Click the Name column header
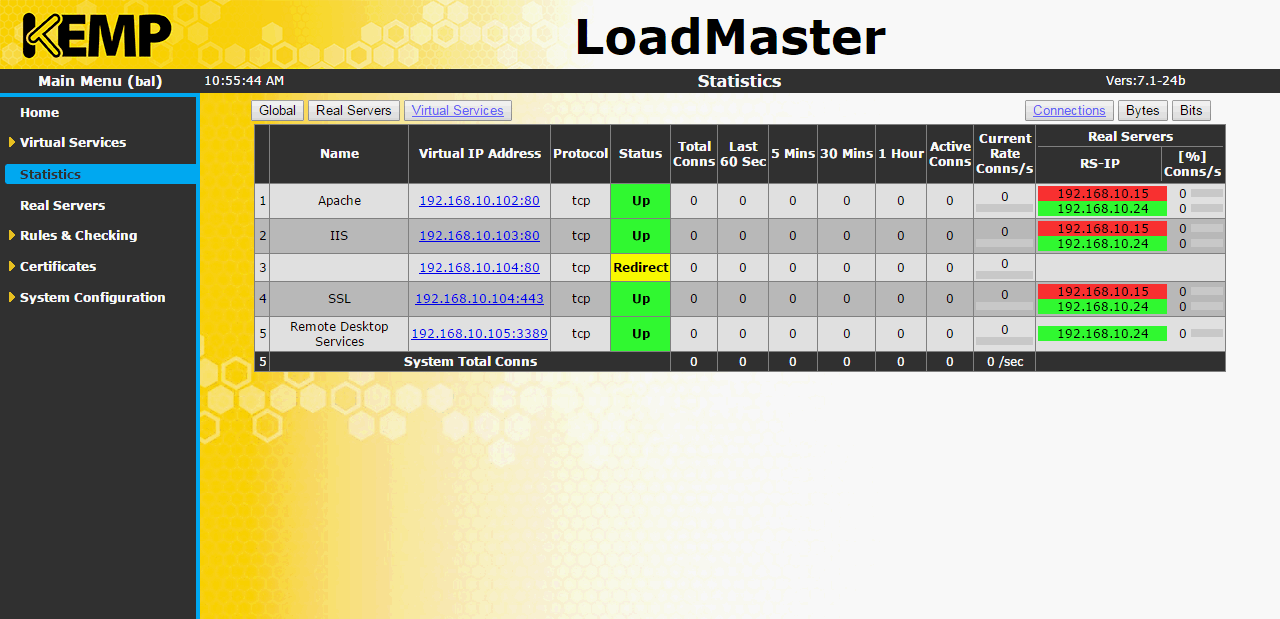Viewport: 1280px width, 619px height. tap(339, 154)
